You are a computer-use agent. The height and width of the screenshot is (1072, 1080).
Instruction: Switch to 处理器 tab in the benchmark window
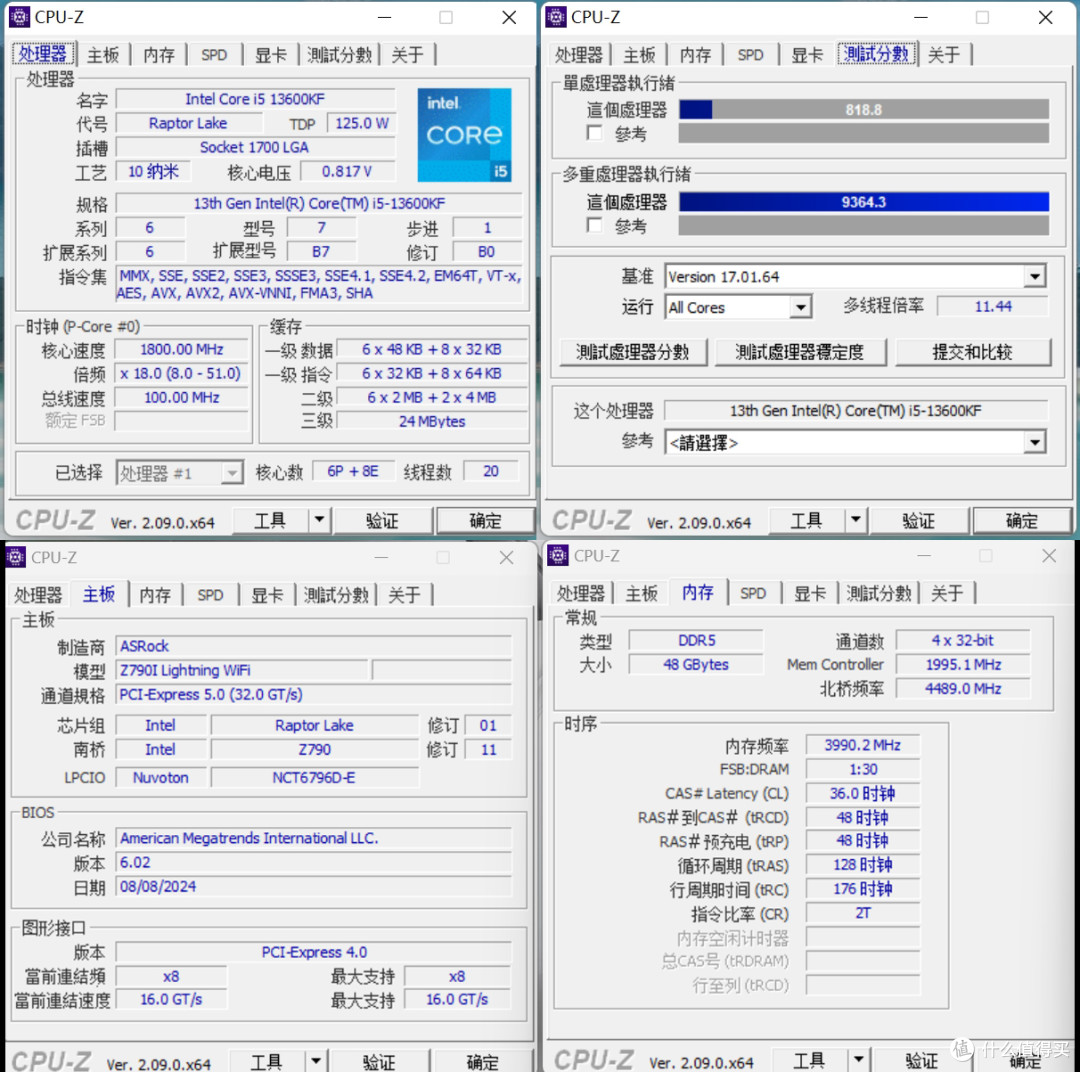click(579, 55)
